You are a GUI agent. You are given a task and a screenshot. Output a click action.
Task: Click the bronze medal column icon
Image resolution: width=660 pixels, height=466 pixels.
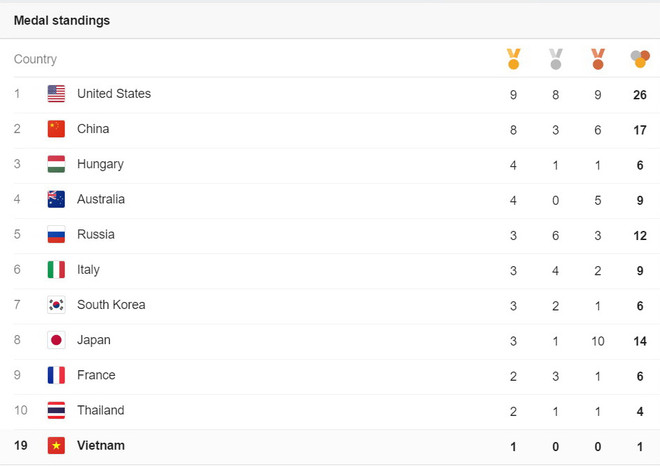click(x=598, y=59)
